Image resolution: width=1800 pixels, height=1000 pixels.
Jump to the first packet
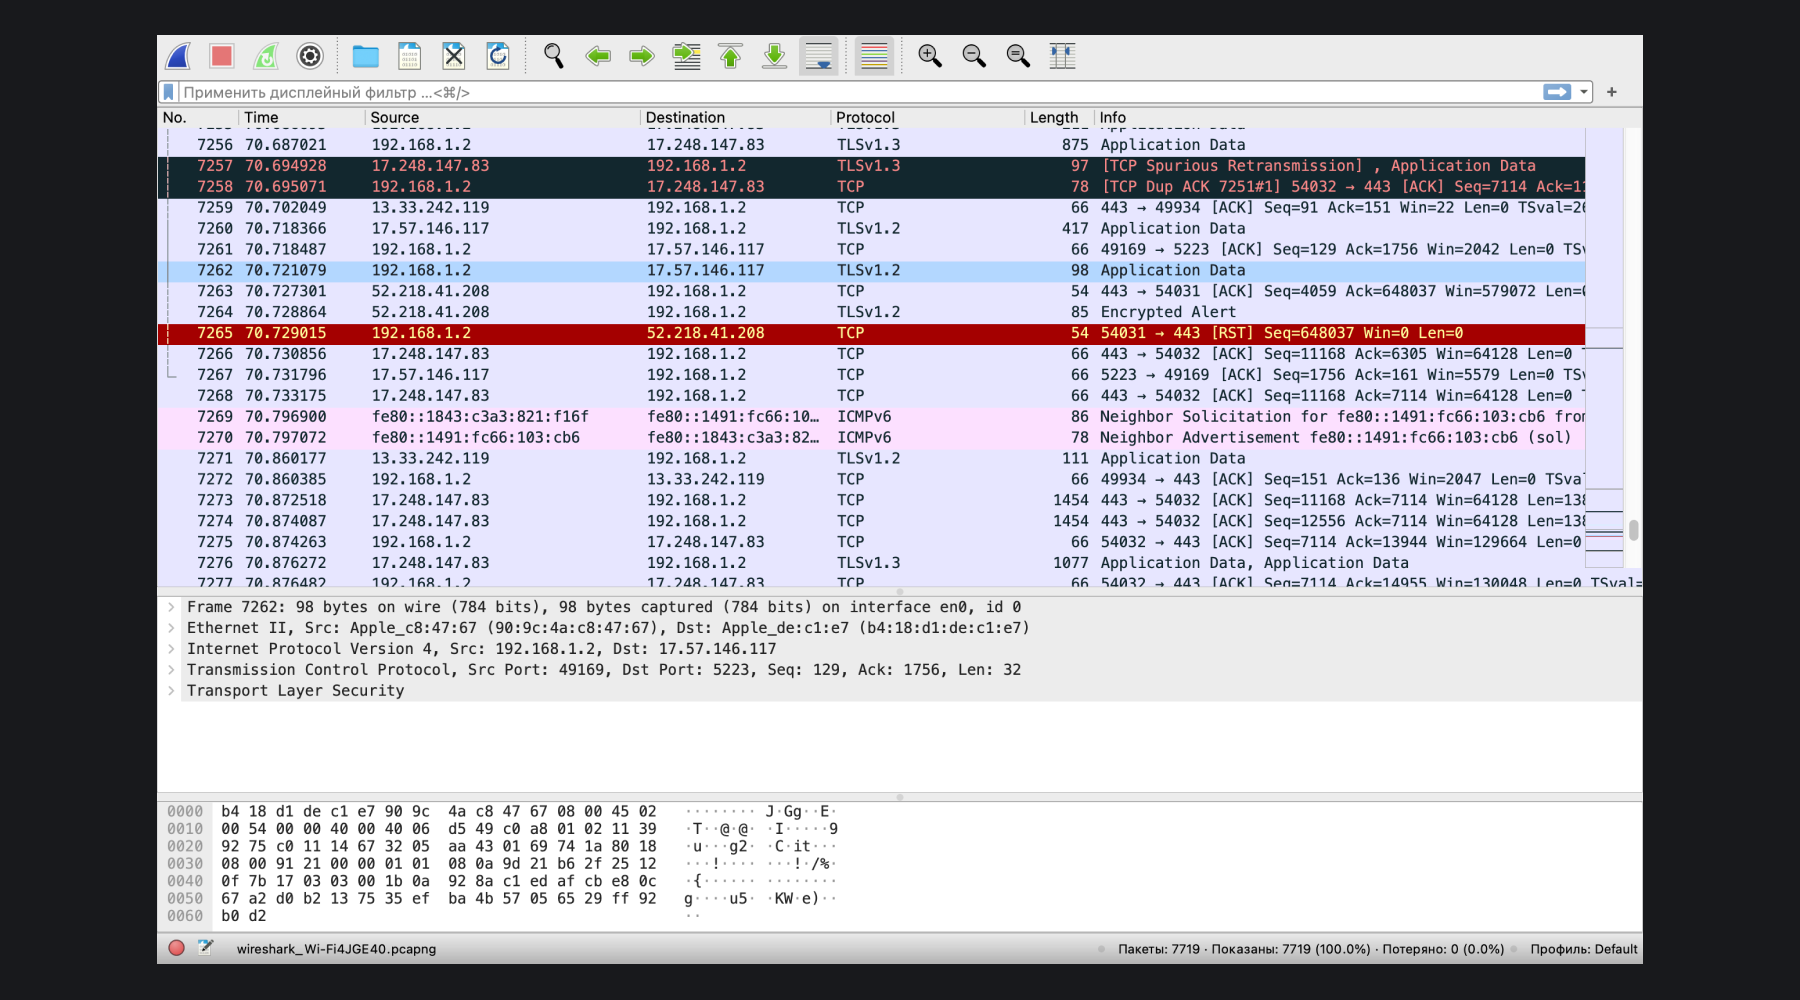[730, 56]
